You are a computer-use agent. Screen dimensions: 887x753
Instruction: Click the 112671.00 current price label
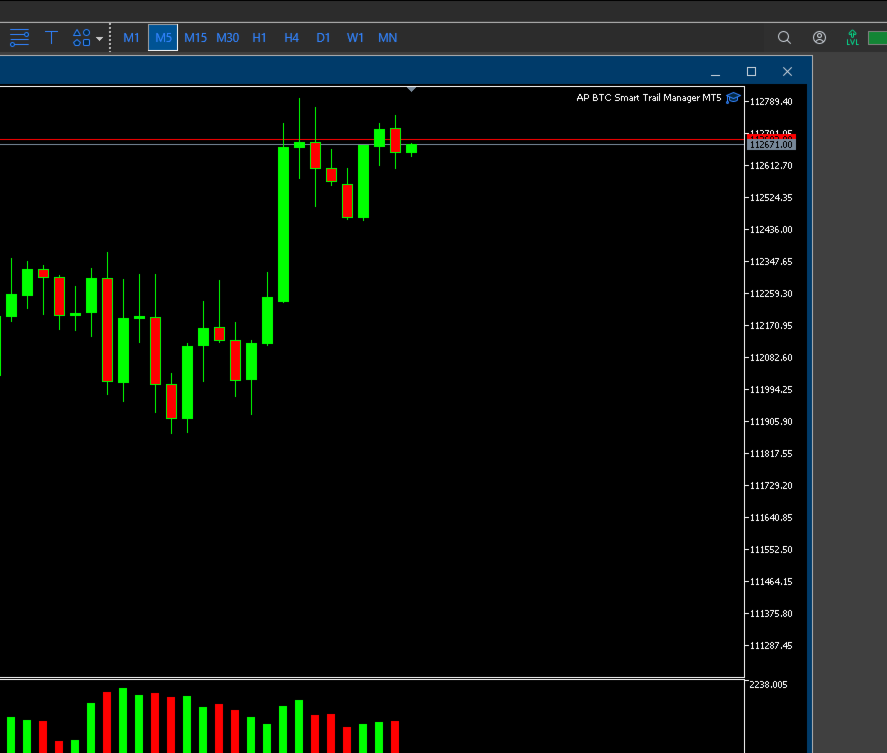tap(771, 145)
